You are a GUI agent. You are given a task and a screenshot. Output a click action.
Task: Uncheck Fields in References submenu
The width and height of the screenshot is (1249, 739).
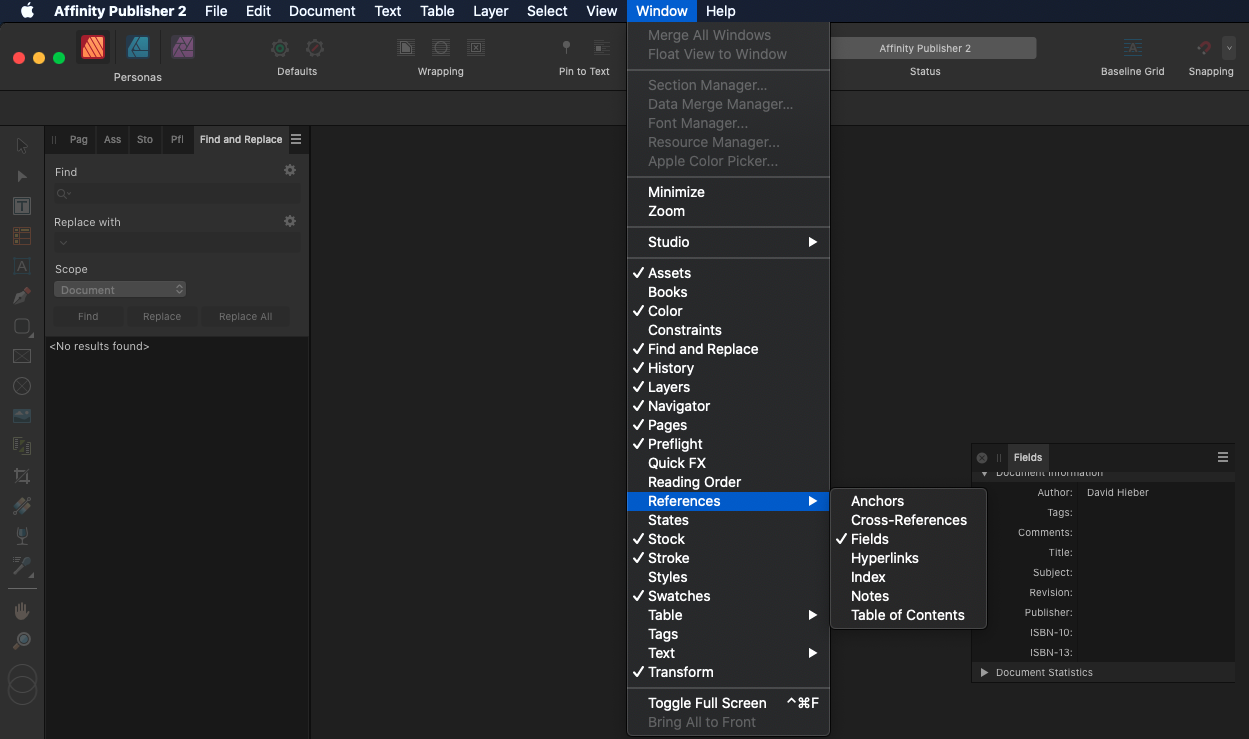[x=908, y=539]
